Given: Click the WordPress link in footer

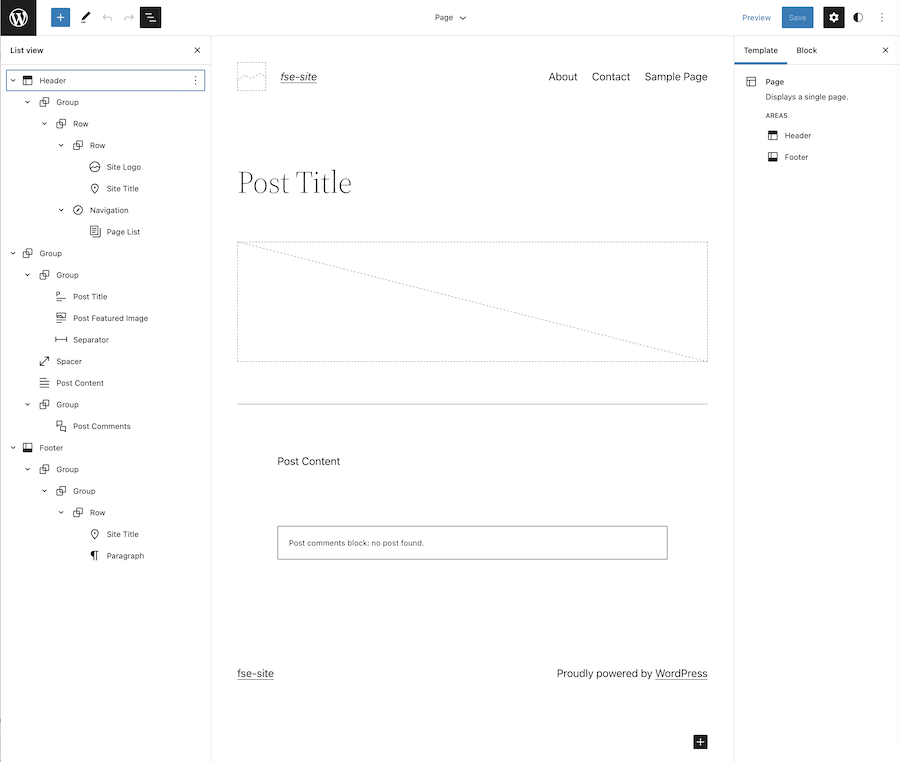Looking at the screenshot, I should pos(681,673).
